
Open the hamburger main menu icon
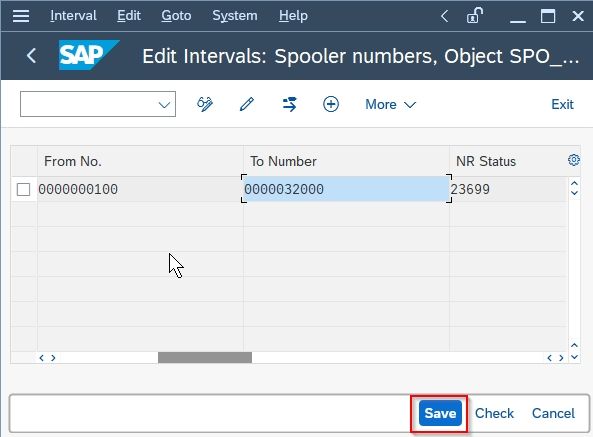21,16
